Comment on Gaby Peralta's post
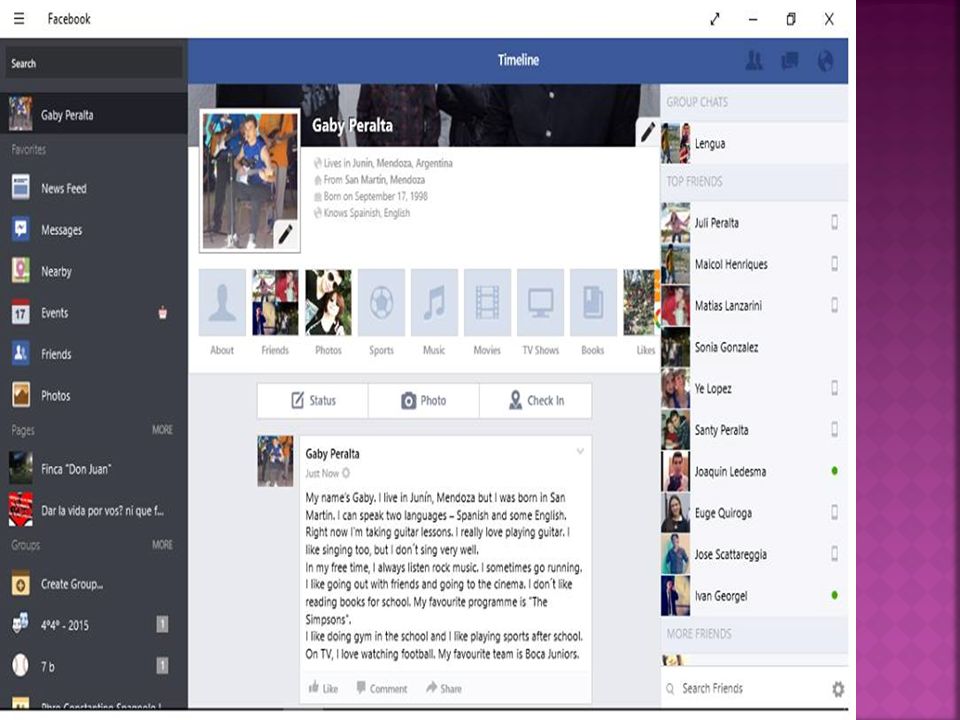The image size is (960, 720). click(x=381, y=688)
